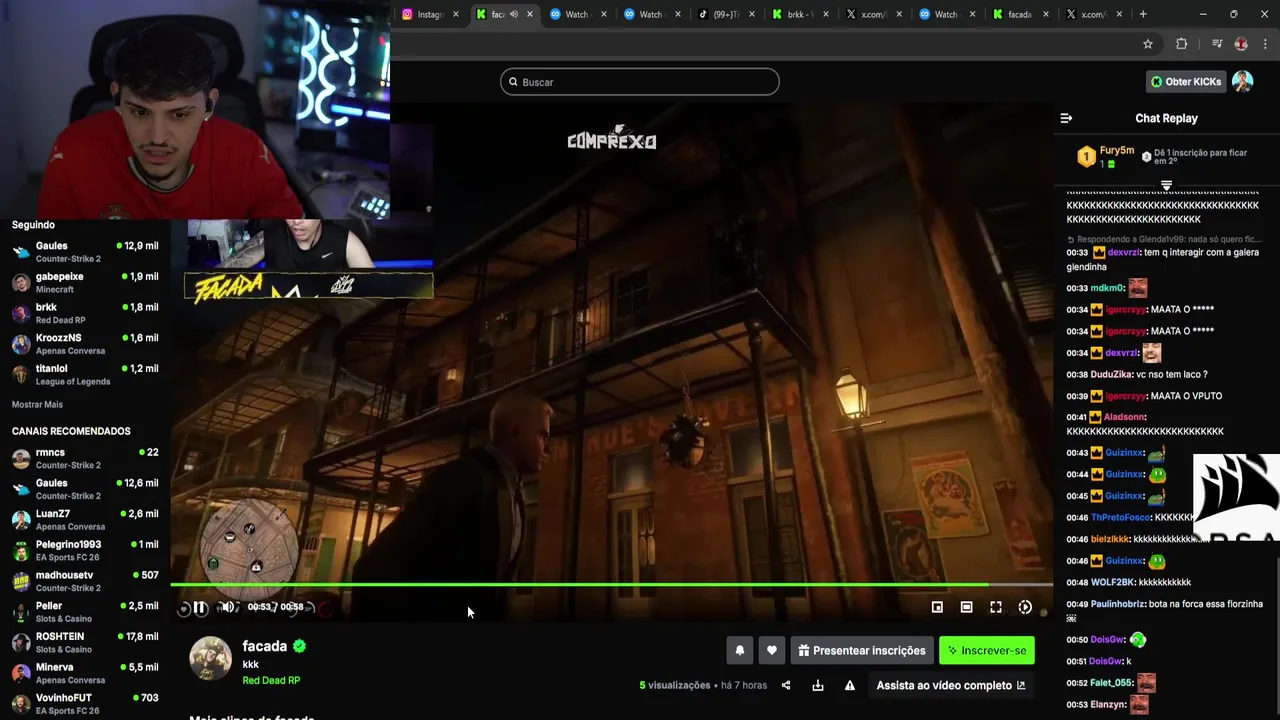Open Gaules channel with 12,9 mil viewers

[x=84, y=252]
